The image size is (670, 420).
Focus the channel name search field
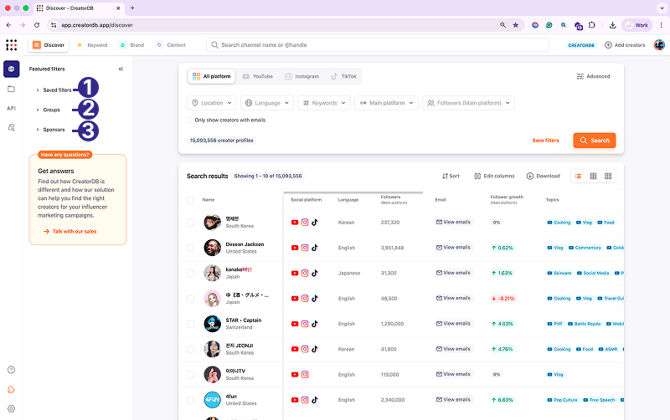[380, 45]
